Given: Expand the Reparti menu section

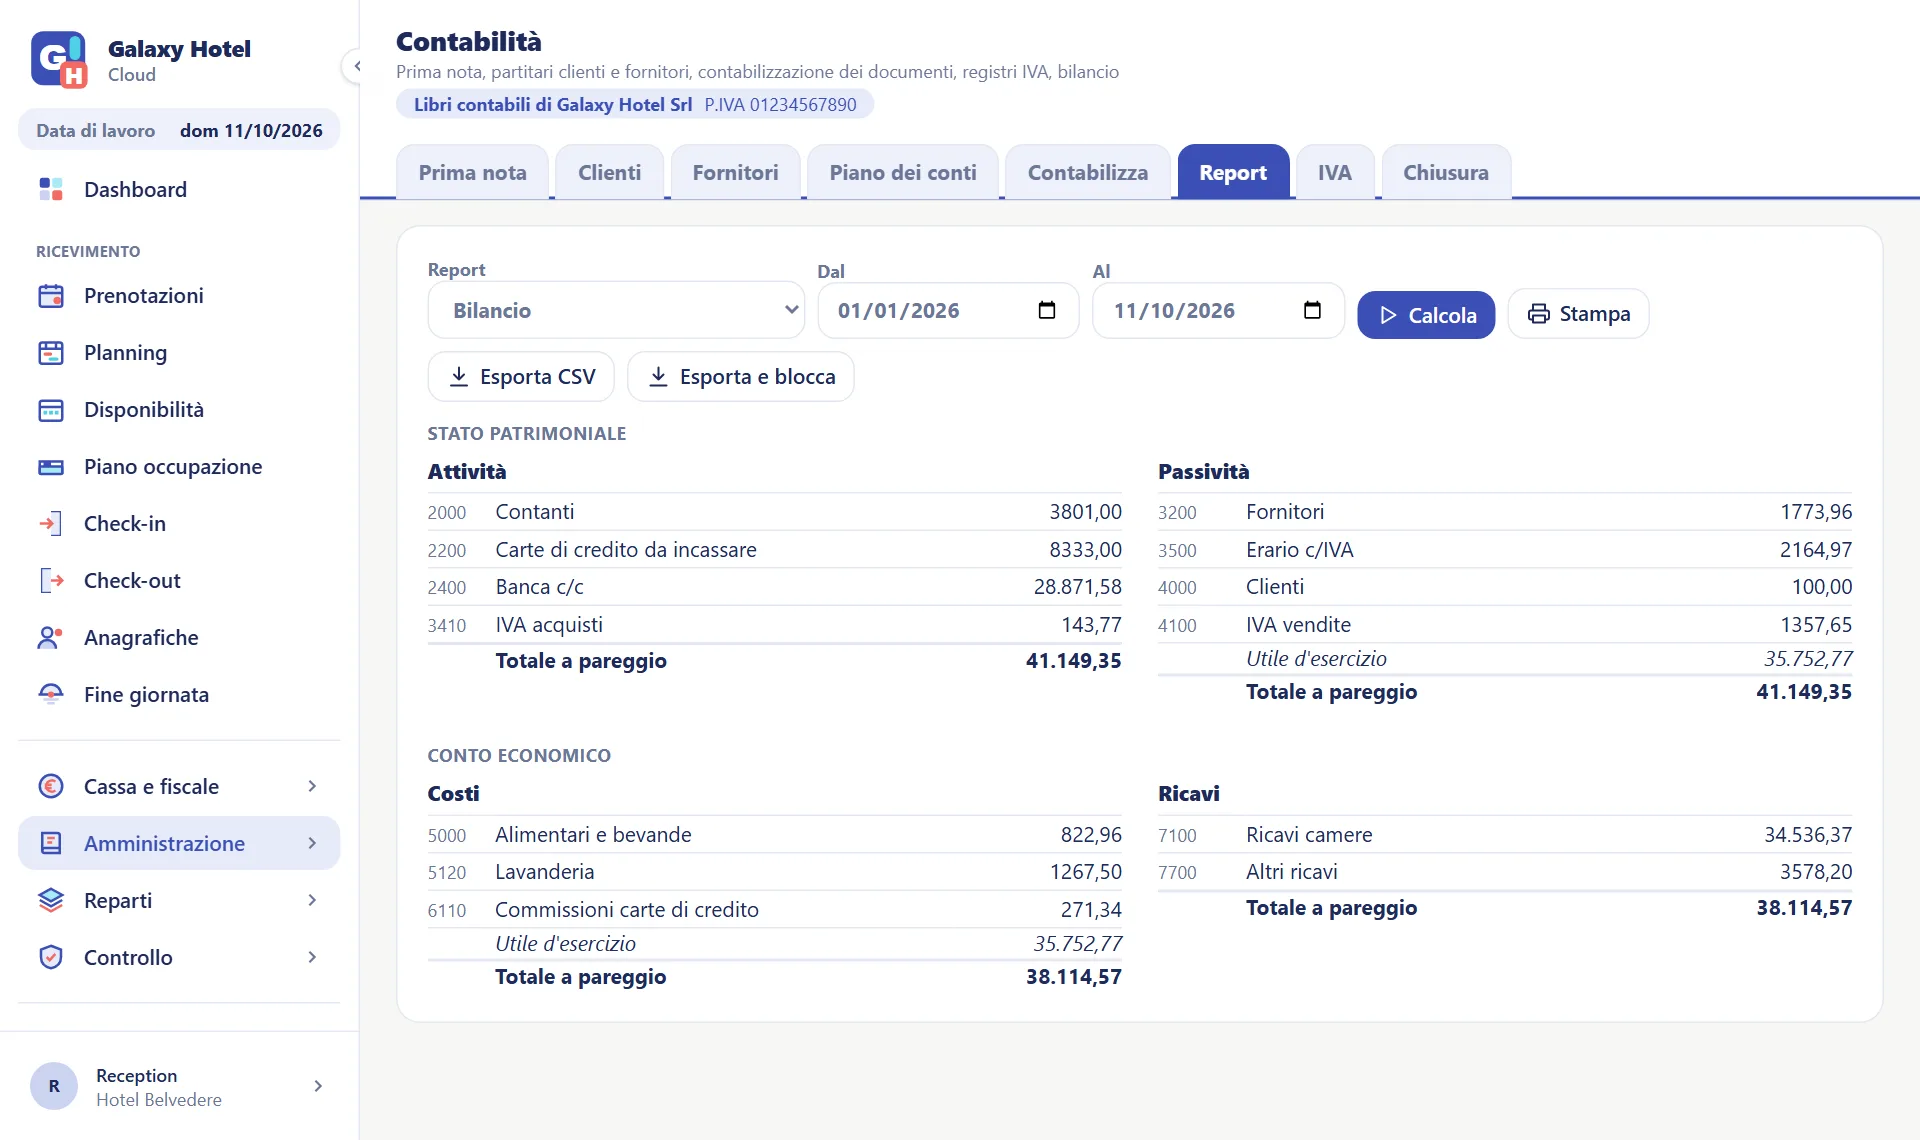Looking at the screenshot, I should click(x=179, y=900).
